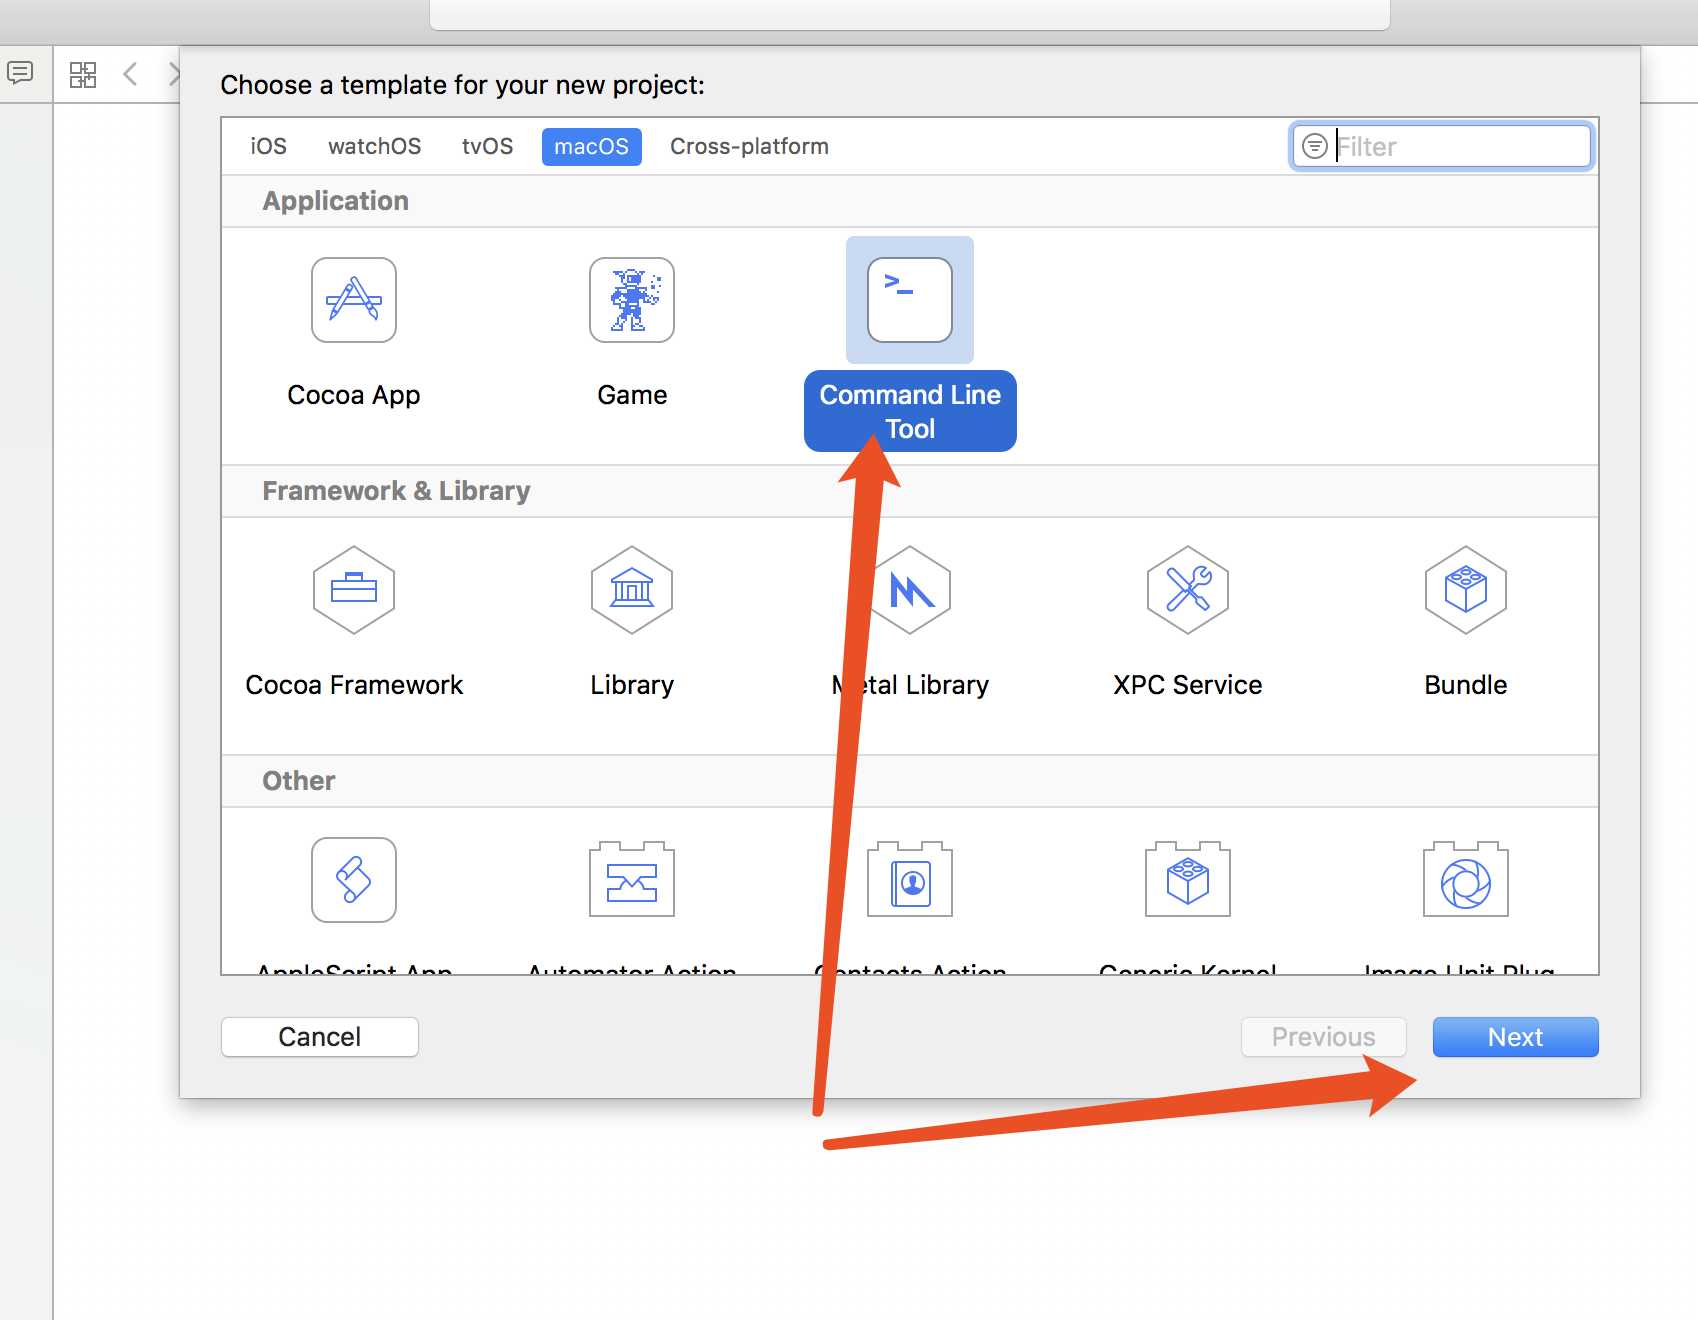Go back using the toolbar back chevron
The width and height of the screenshot is (1698, 1320).
[130, 74]
